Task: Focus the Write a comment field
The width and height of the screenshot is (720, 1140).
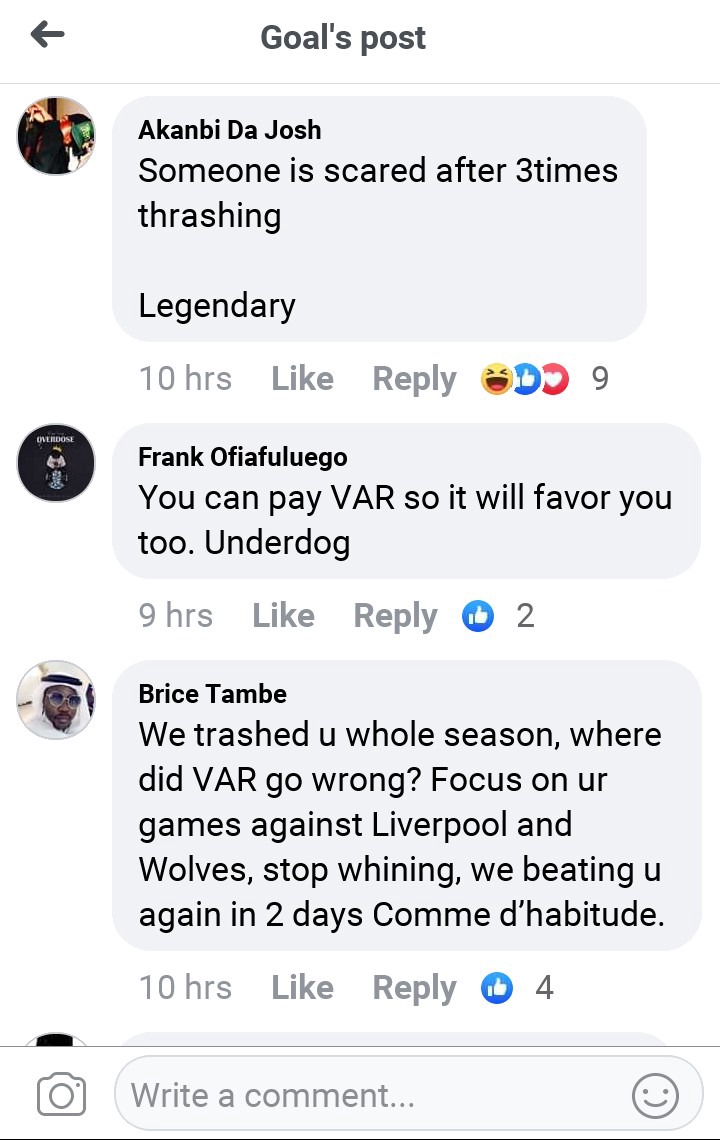Action: click(x=409, y=1094)
